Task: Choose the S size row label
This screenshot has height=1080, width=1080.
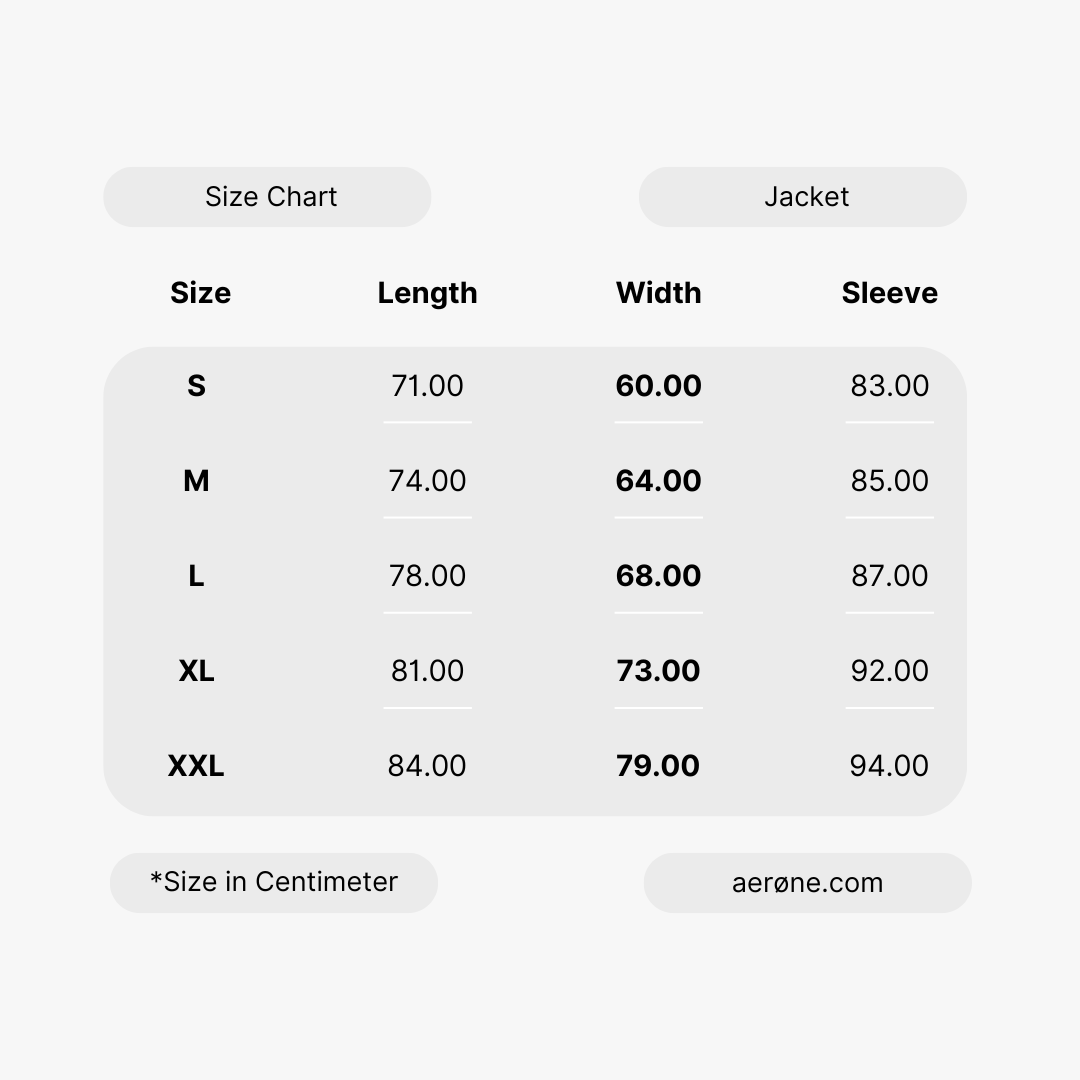Action: pyautogui.click(x=196, y=386)
